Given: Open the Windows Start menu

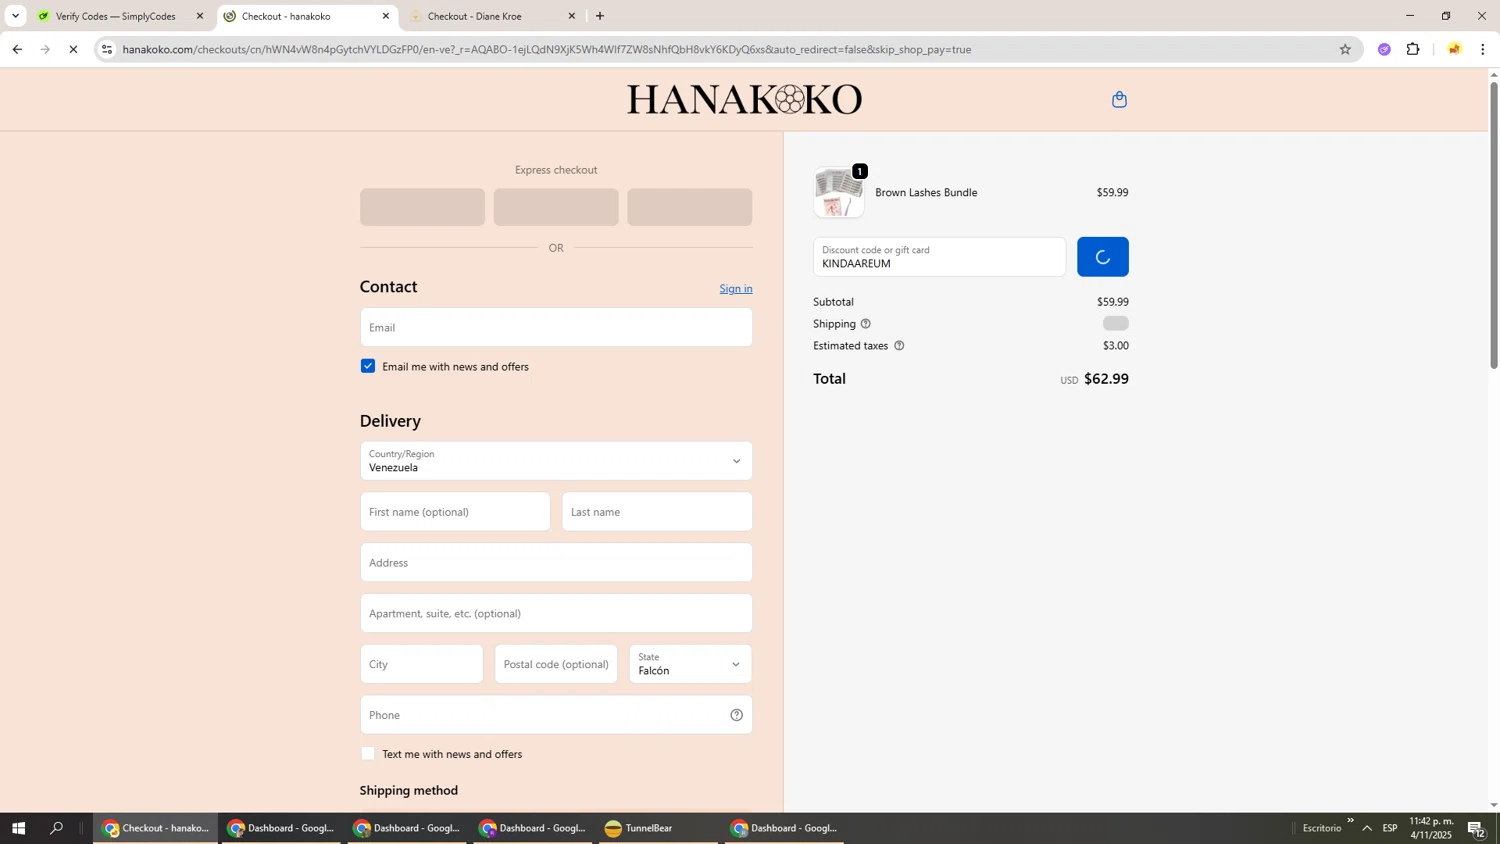Looking at the screenshot, I should tap(17, 828).
